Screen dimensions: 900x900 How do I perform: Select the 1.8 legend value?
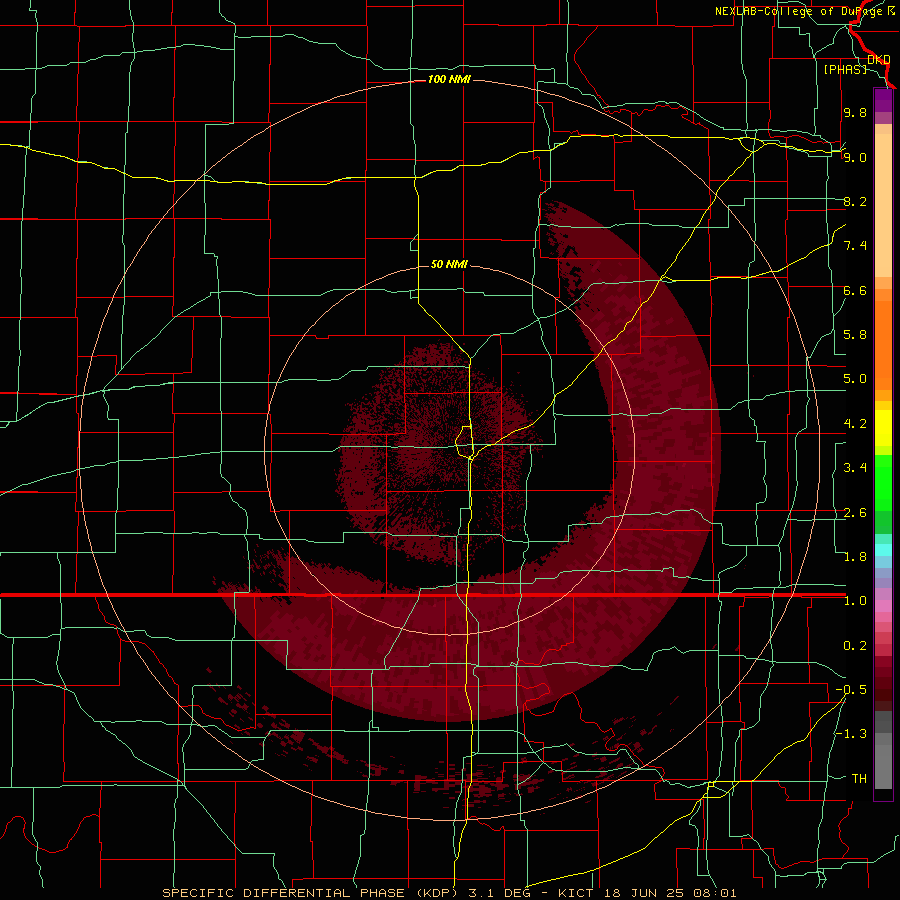pyautogui.click(x=855, y=557)
